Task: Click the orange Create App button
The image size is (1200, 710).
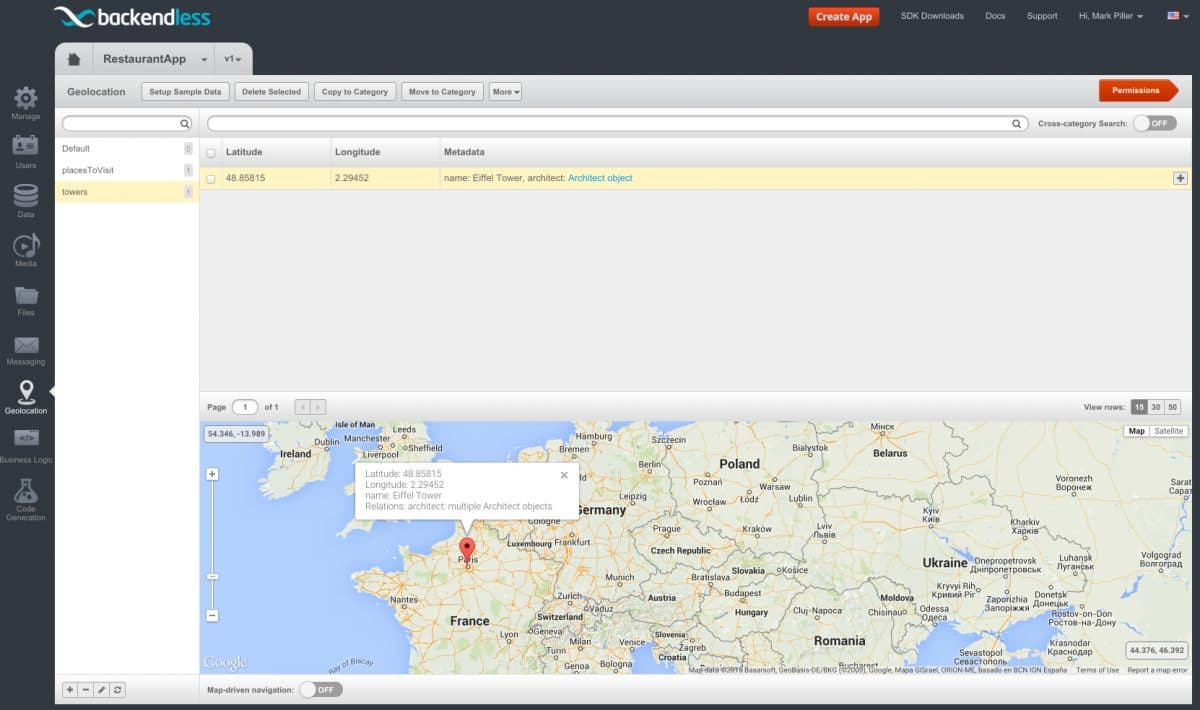Action: pos(842,16)
